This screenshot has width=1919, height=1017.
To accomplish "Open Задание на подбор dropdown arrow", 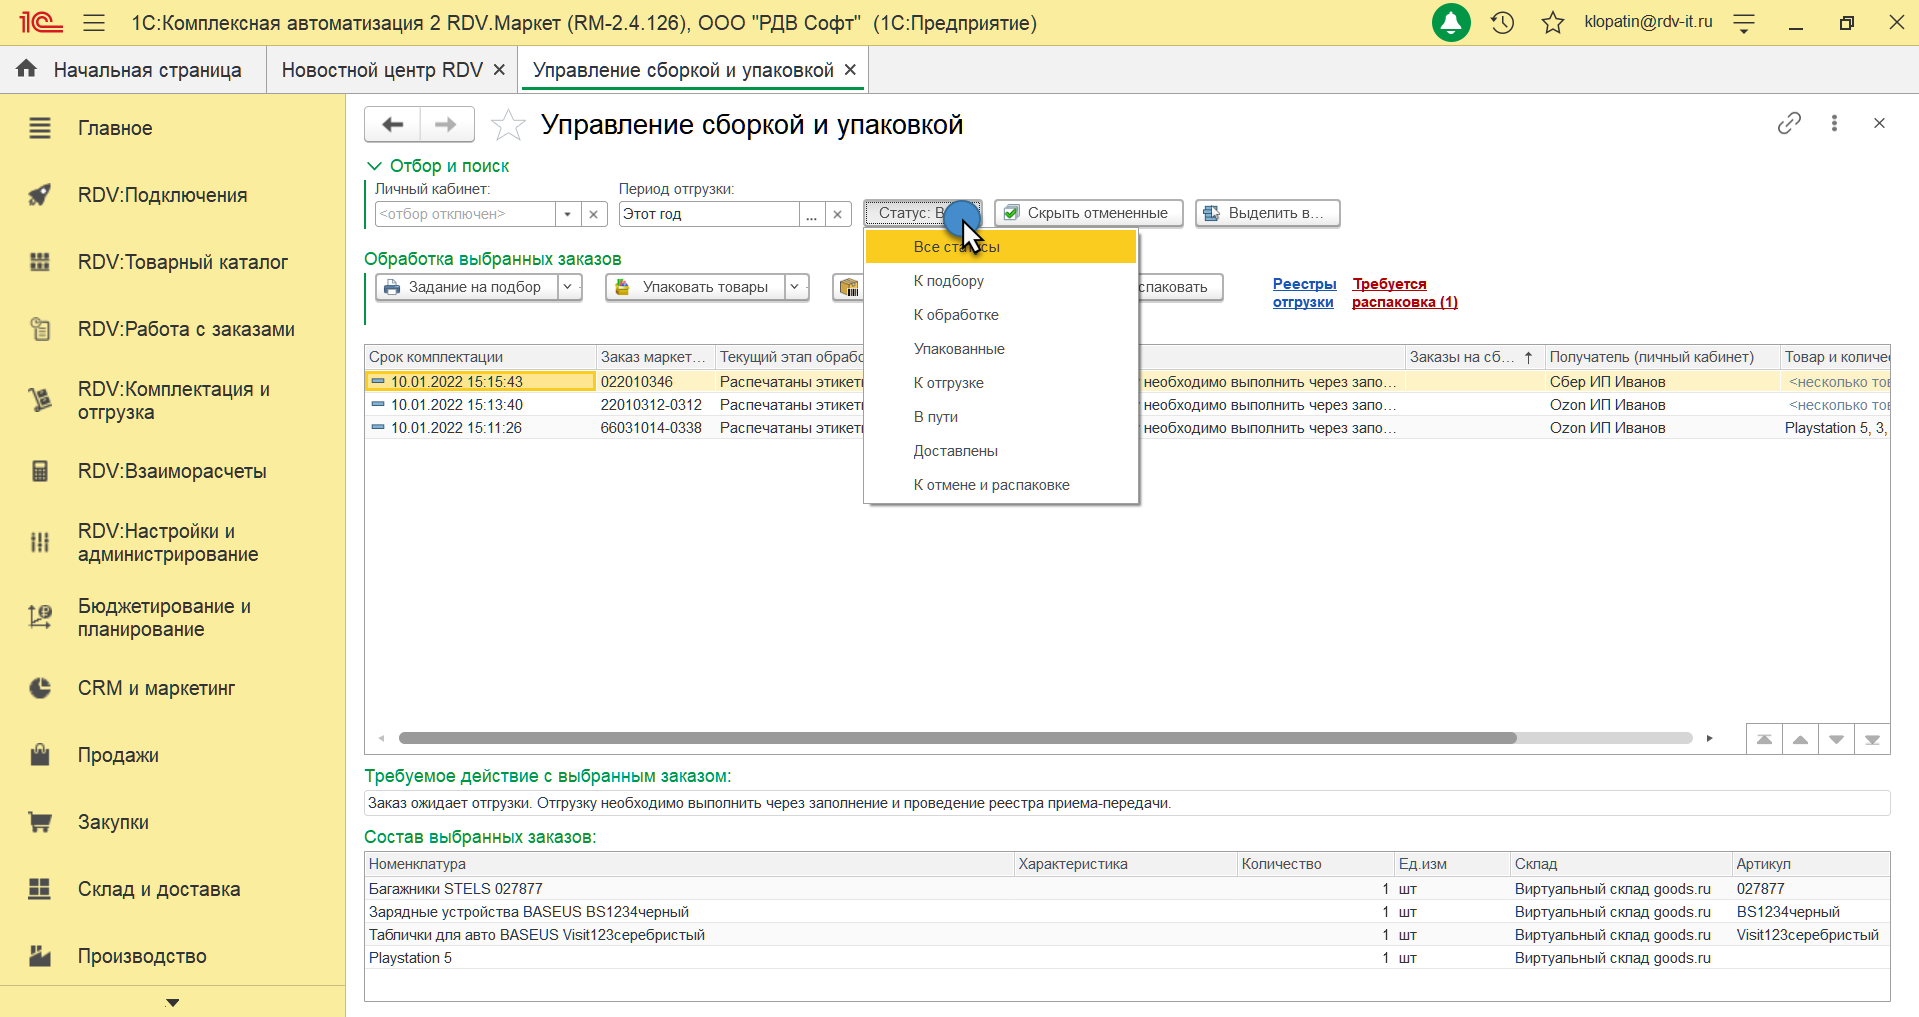I will coord(568,287).
